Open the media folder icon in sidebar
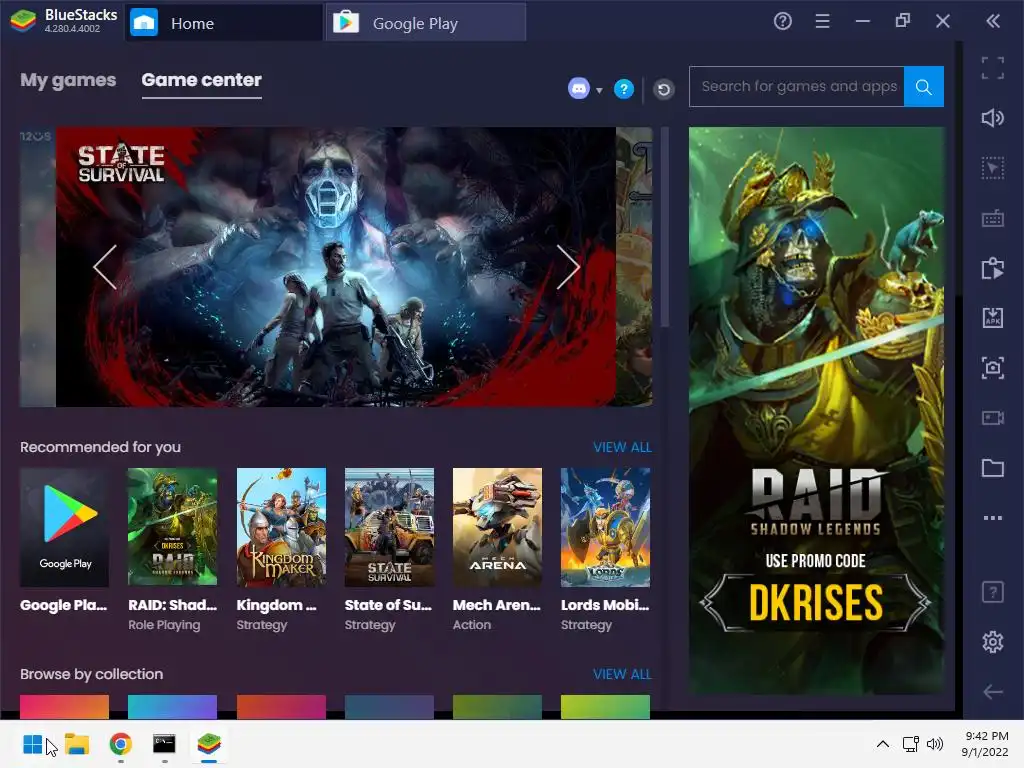Screen dimensions: 1024x768 click(x=992, y=468)
